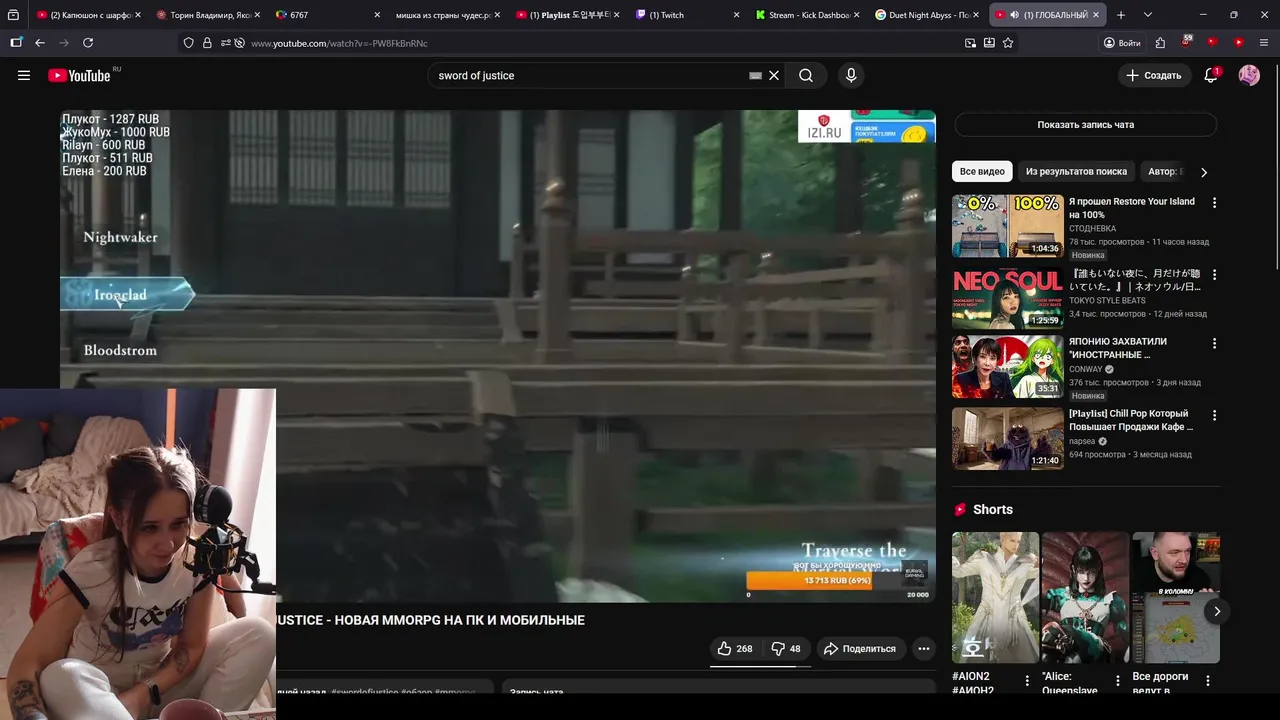The image size is (1280, 720).
Task: Show next Shorts with the arrow
Action: point(1217,611)
